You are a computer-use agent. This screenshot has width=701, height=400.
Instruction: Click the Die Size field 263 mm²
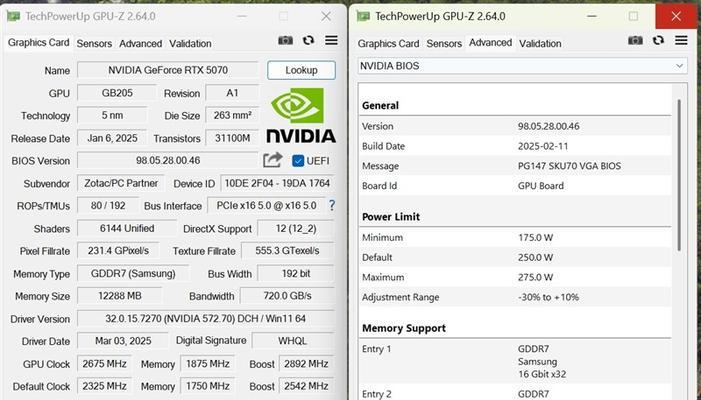[x=232, y=115]
